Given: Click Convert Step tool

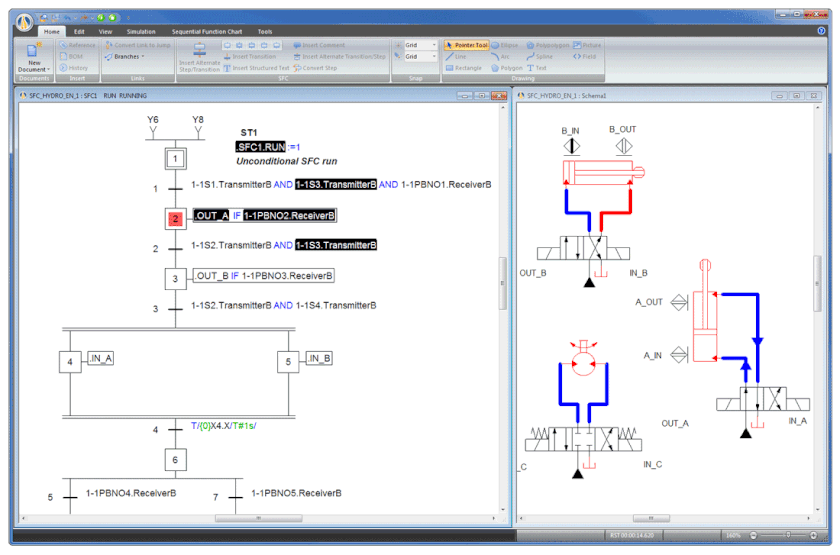Looking at the screenshot, I should tap(315, 68).
